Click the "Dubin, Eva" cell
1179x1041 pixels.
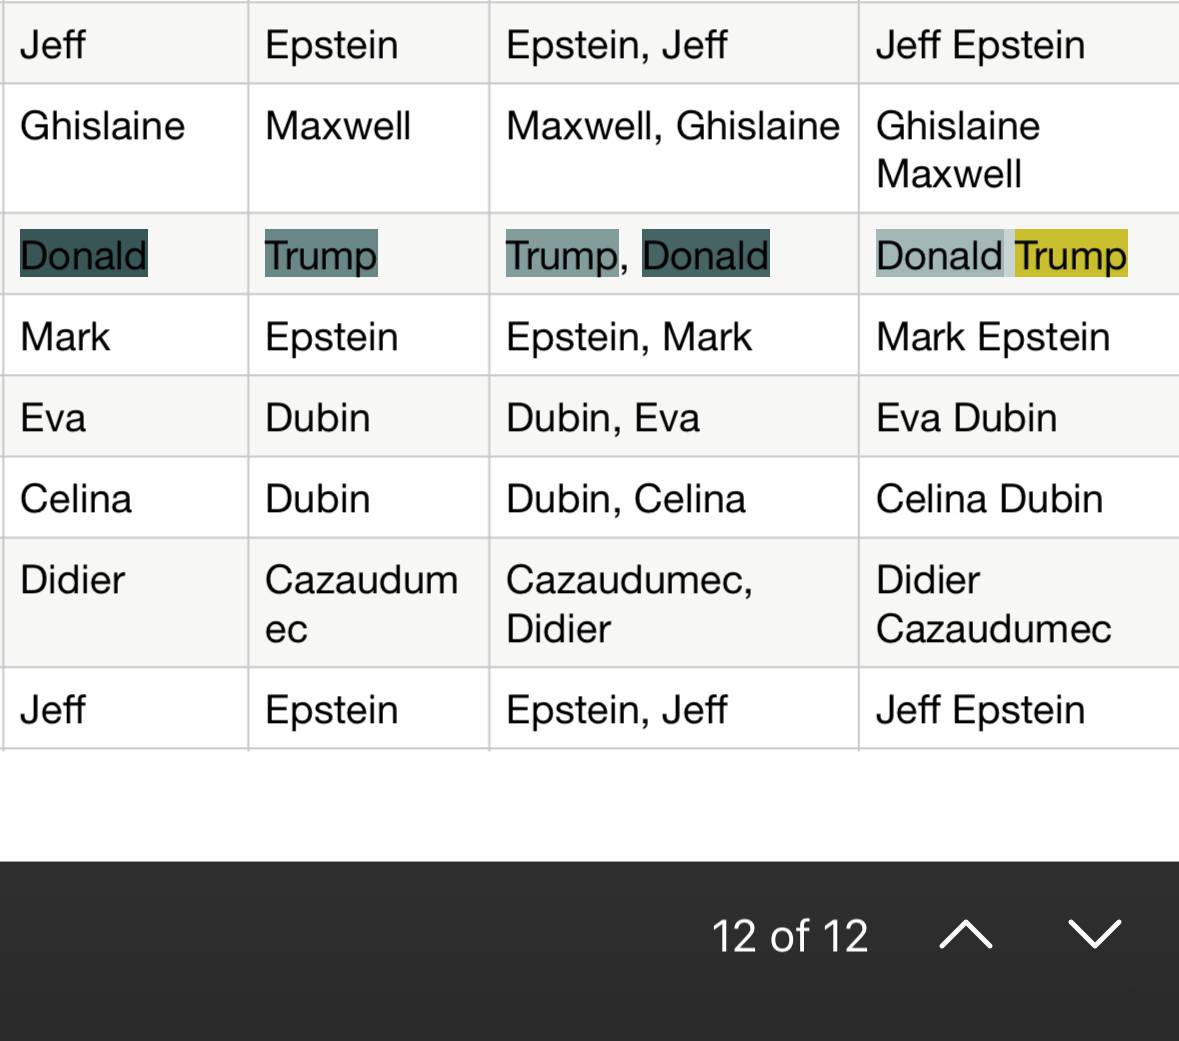tap(603, 418)
